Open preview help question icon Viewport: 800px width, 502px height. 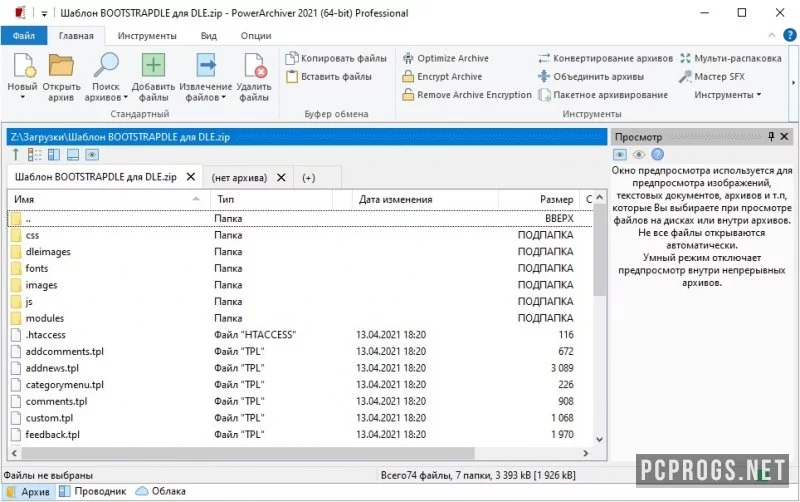657,154
